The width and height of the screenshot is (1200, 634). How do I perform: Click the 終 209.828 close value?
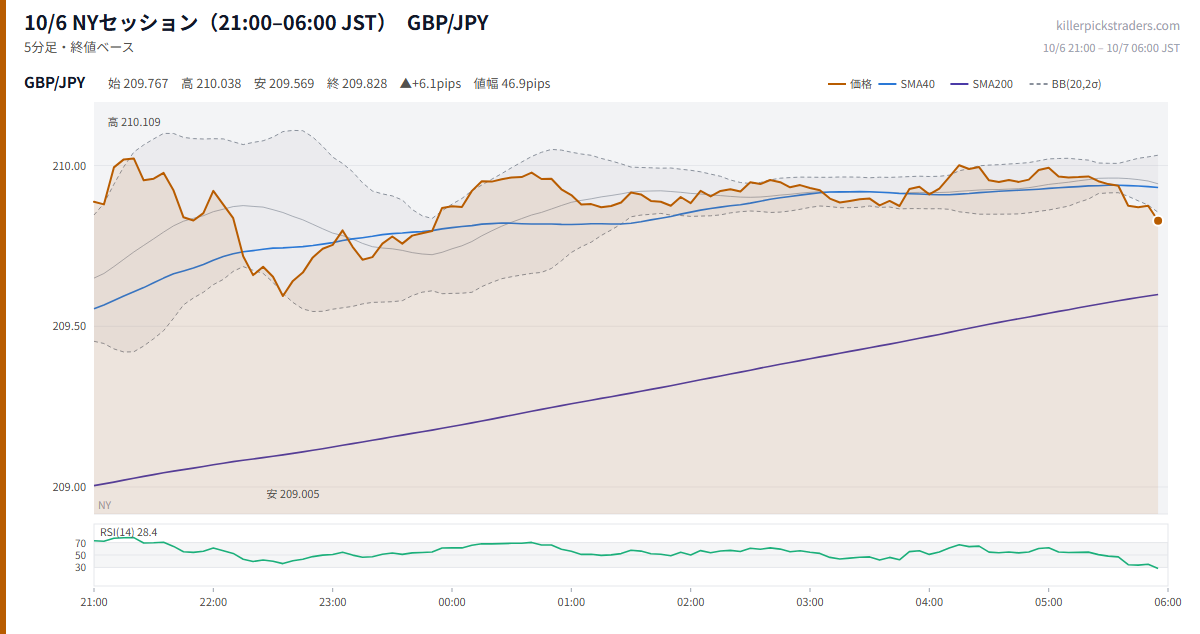[x=357, y=83]
